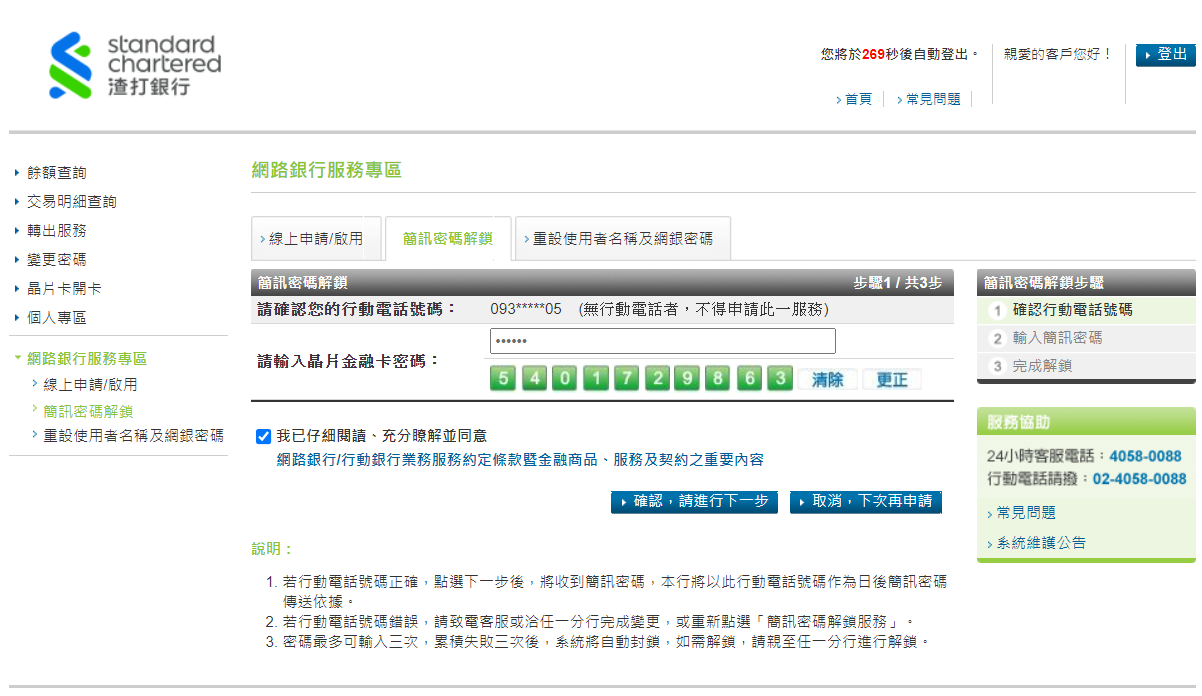Viewport: 1202px width, 696px height.
Task: Open 晶片卡開卡 in the sidebar
Action: (64, 289)
